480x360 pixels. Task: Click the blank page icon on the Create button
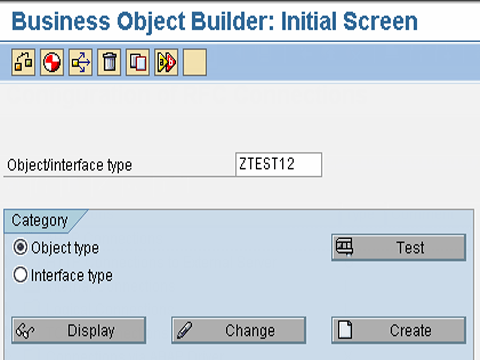click(x=345, y=330)
